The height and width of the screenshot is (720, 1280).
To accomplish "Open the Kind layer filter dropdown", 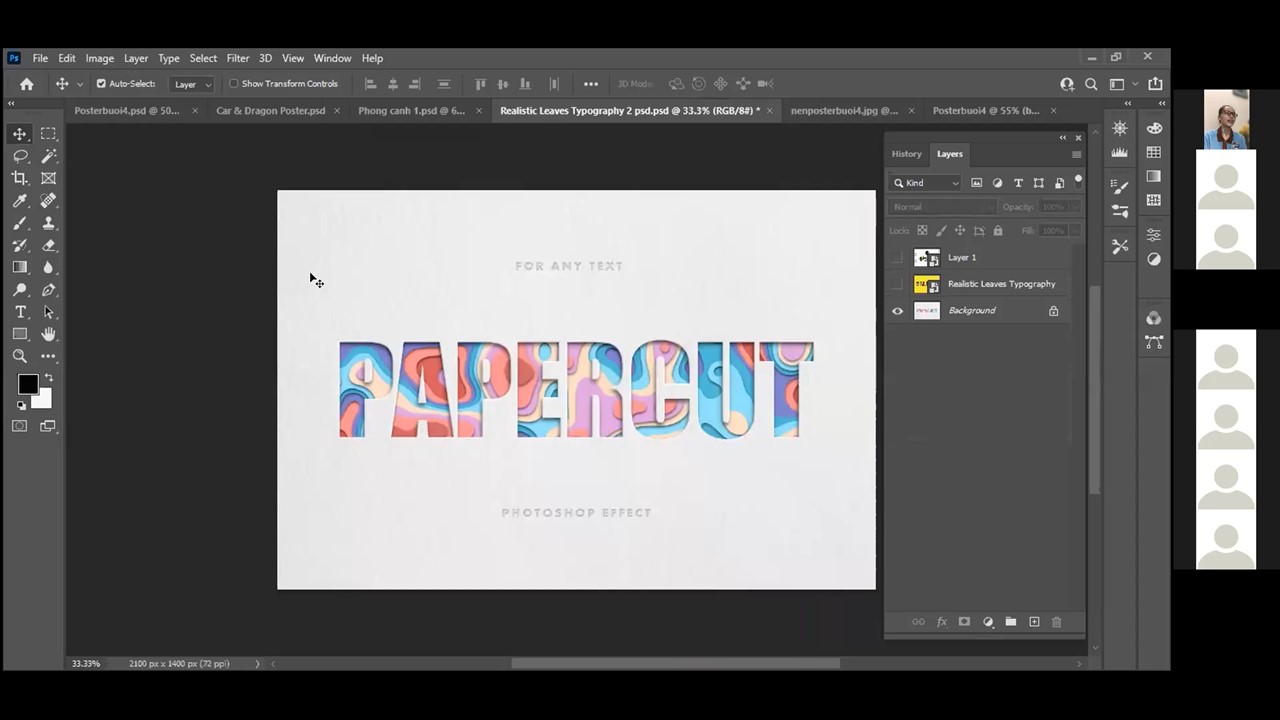I will click(x=926, y=183).
